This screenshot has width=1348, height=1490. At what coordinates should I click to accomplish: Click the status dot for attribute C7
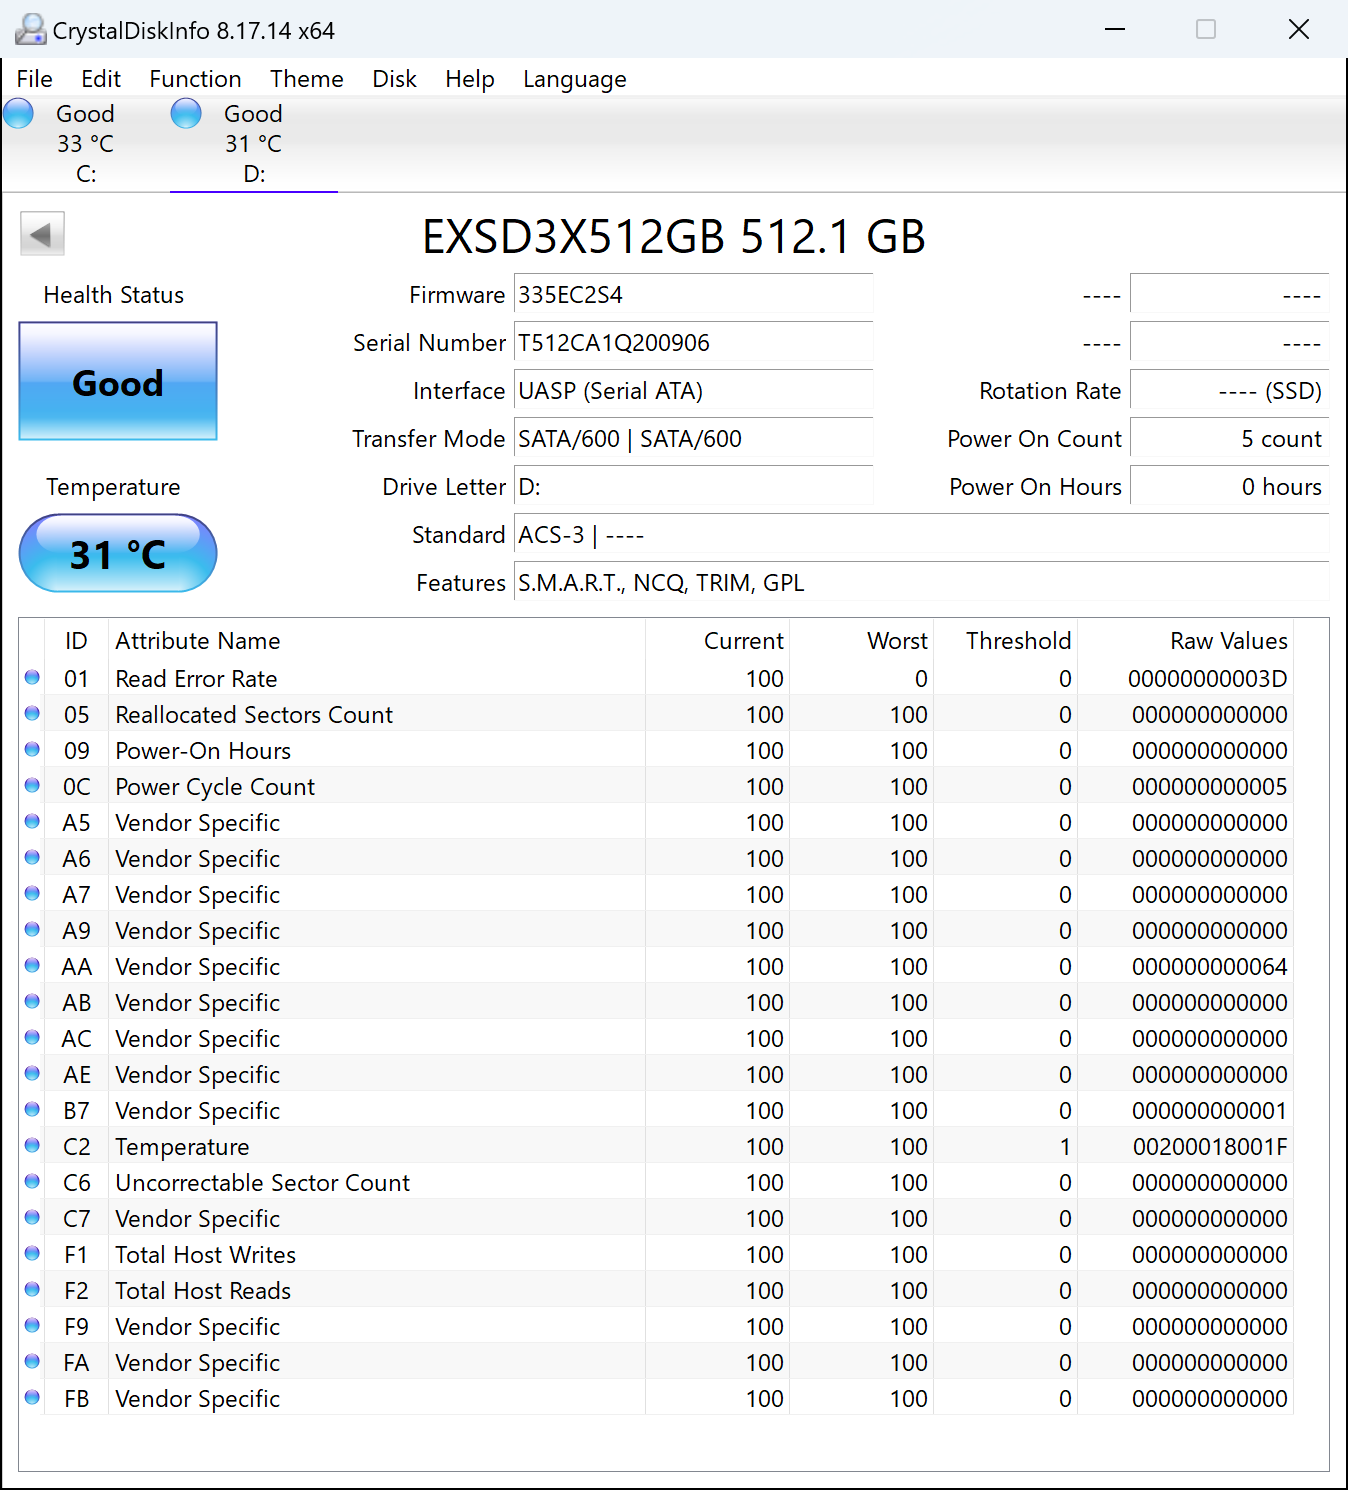(x=32, y=1218)
